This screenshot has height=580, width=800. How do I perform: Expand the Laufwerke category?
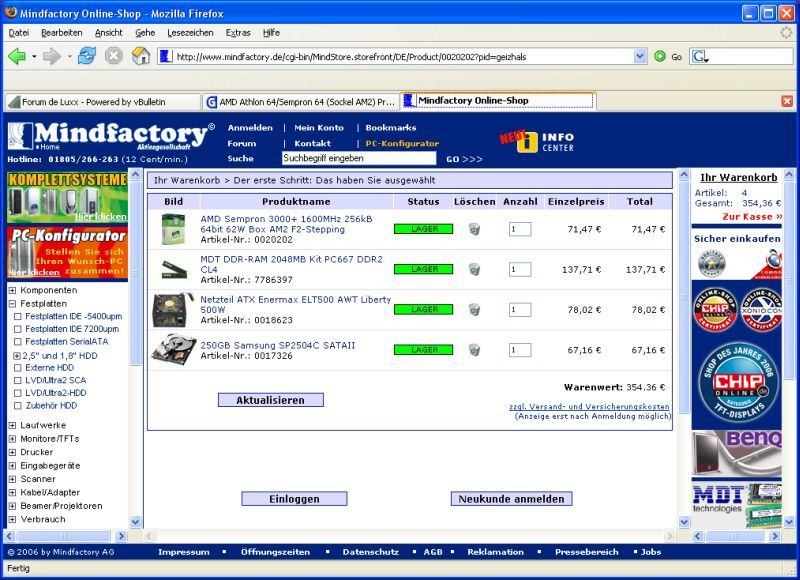point(12,425)
